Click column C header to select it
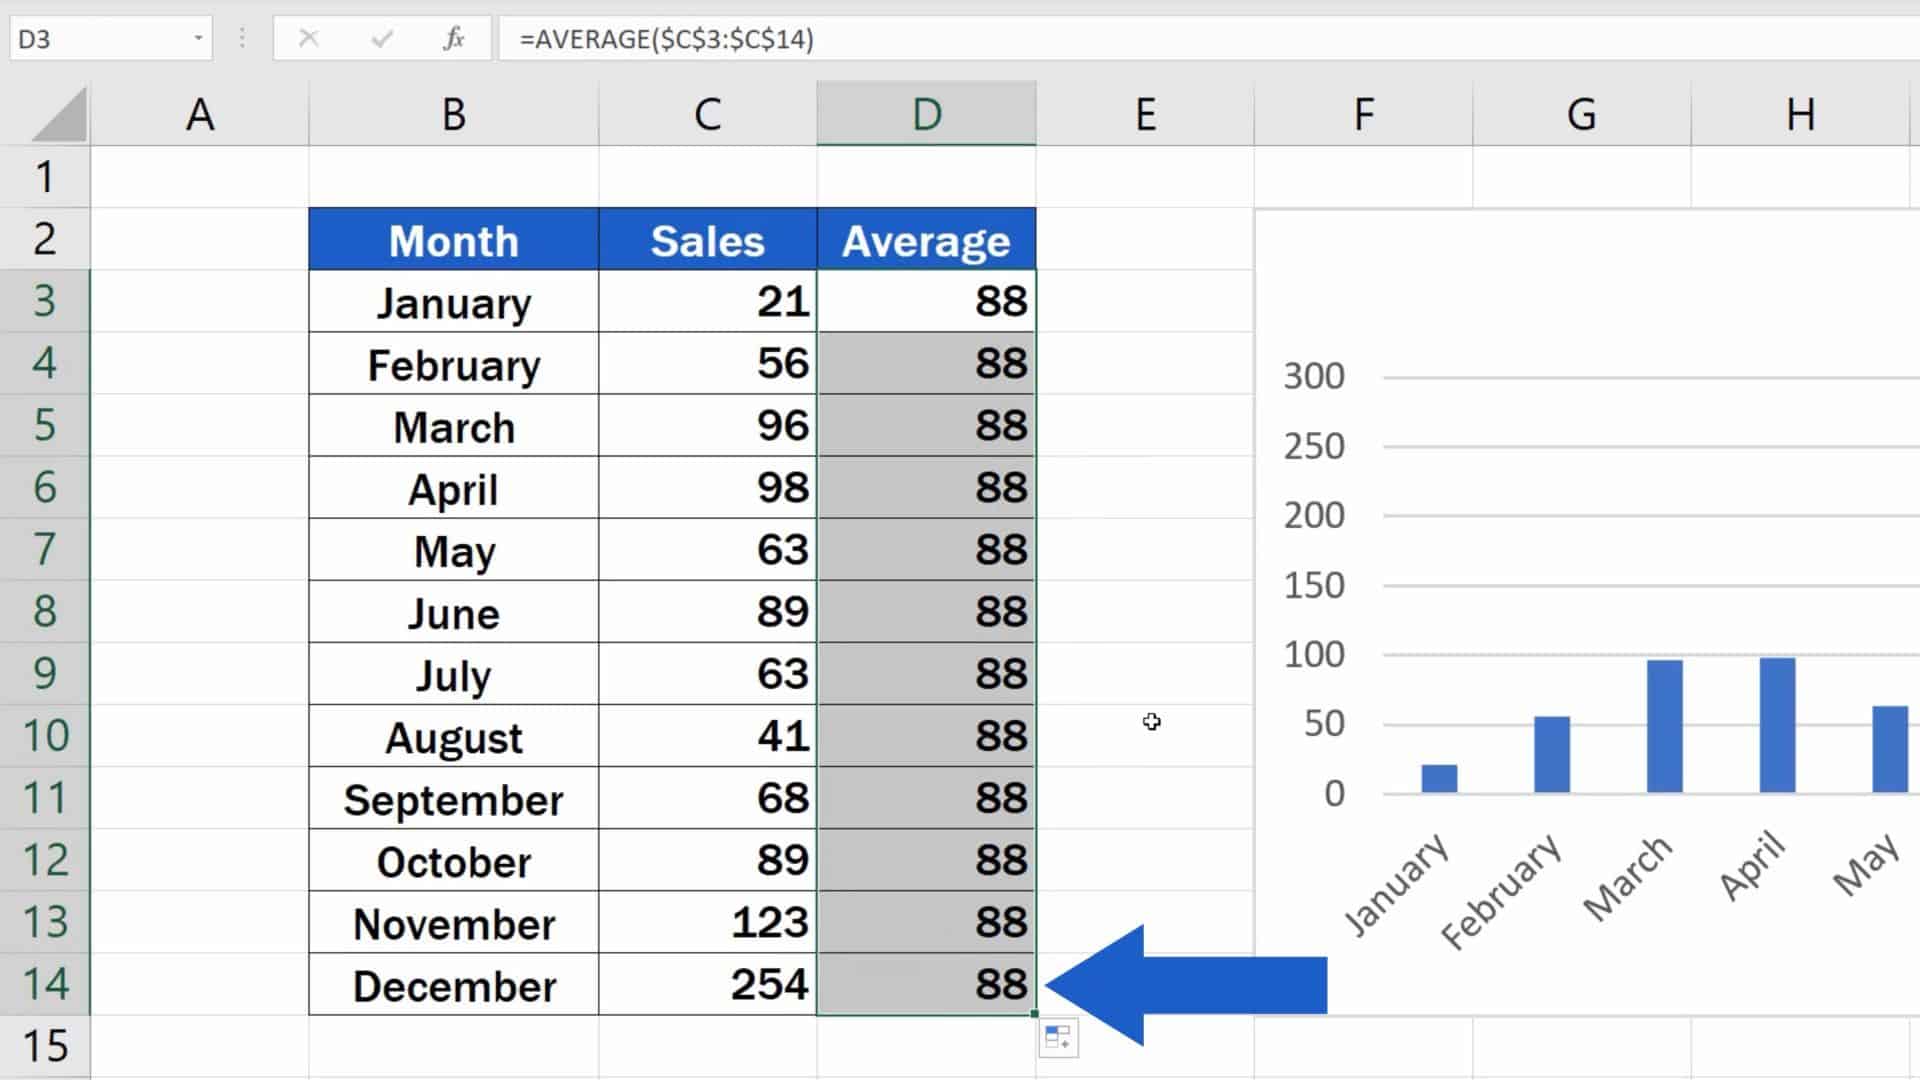The image size is (1920, 1080). tap(707, 113)
